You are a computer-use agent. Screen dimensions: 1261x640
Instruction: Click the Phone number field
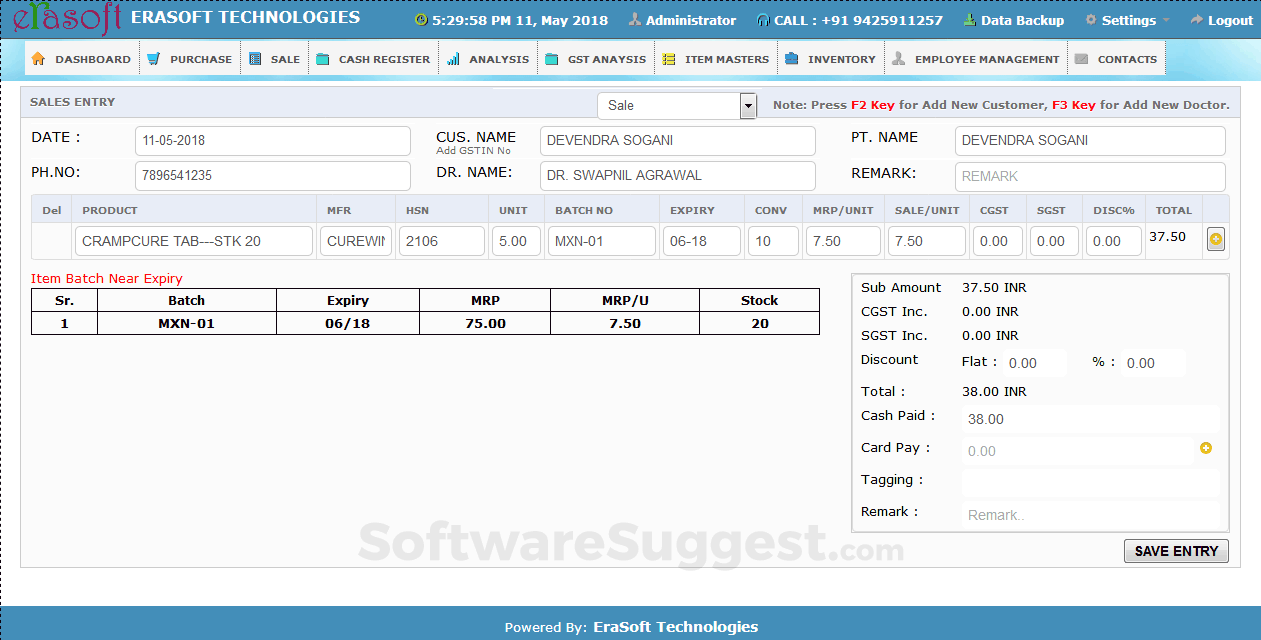point(273,176)
